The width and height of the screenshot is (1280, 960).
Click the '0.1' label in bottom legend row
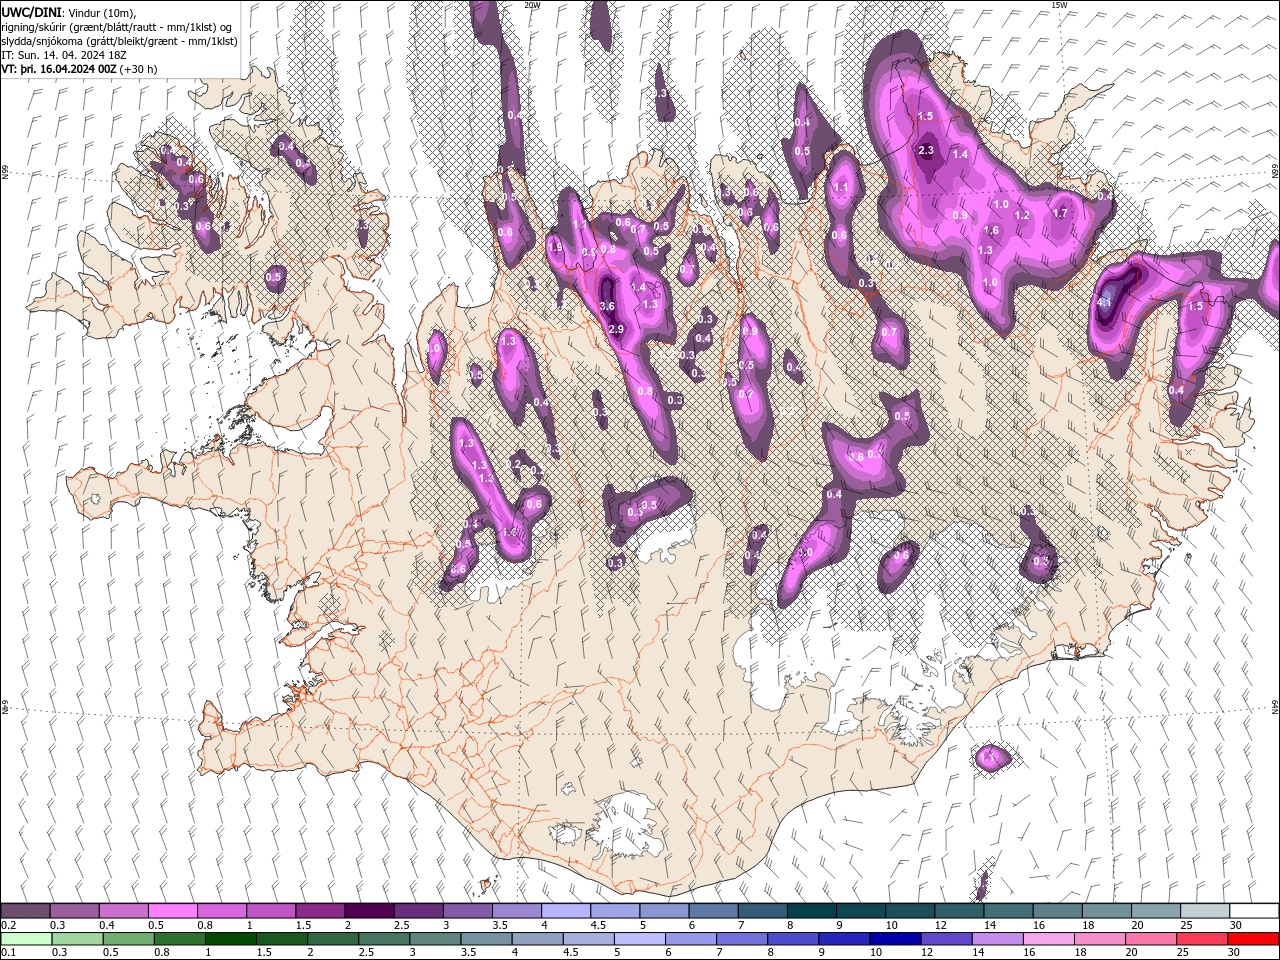[x=8, y=953]
